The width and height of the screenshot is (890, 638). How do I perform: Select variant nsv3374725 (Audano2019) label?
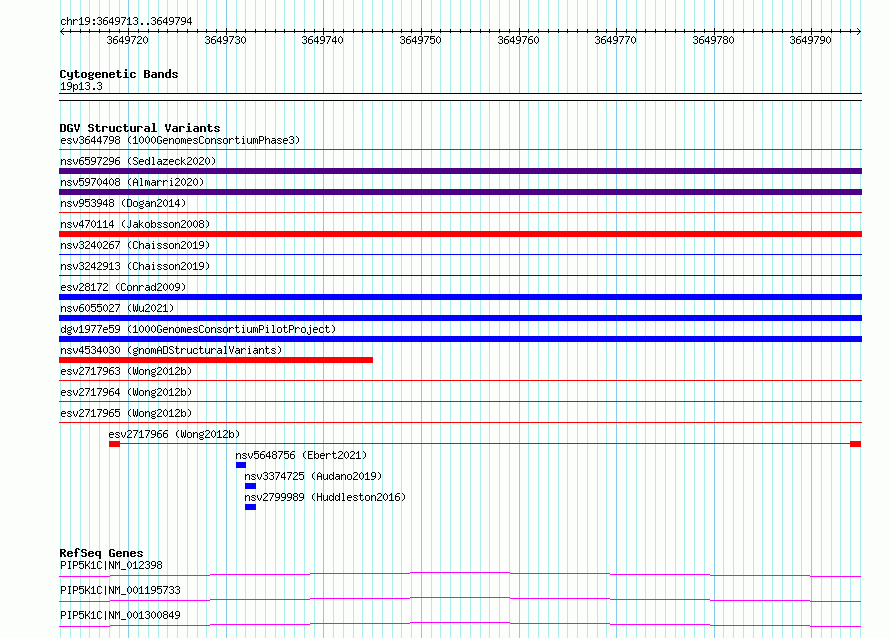[x=313, y=476]
